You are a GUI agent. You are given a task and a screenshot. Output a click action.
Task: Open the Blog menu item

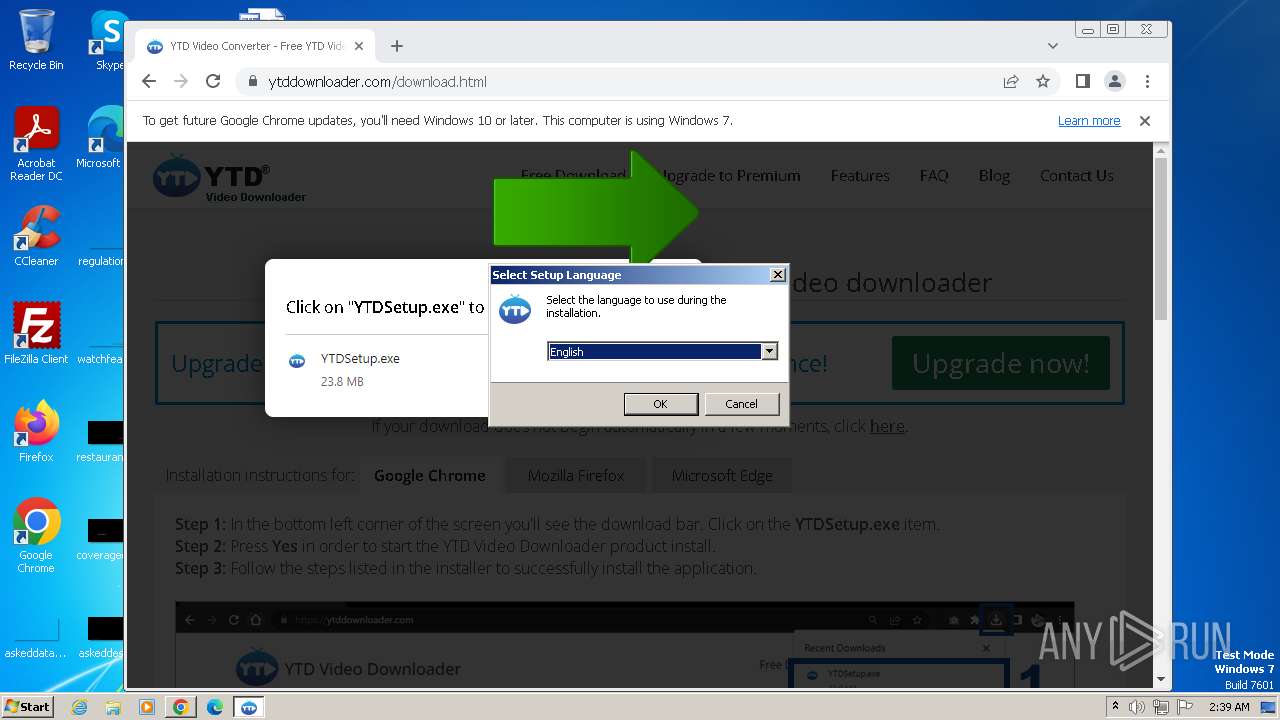click(x=994, y=176)
